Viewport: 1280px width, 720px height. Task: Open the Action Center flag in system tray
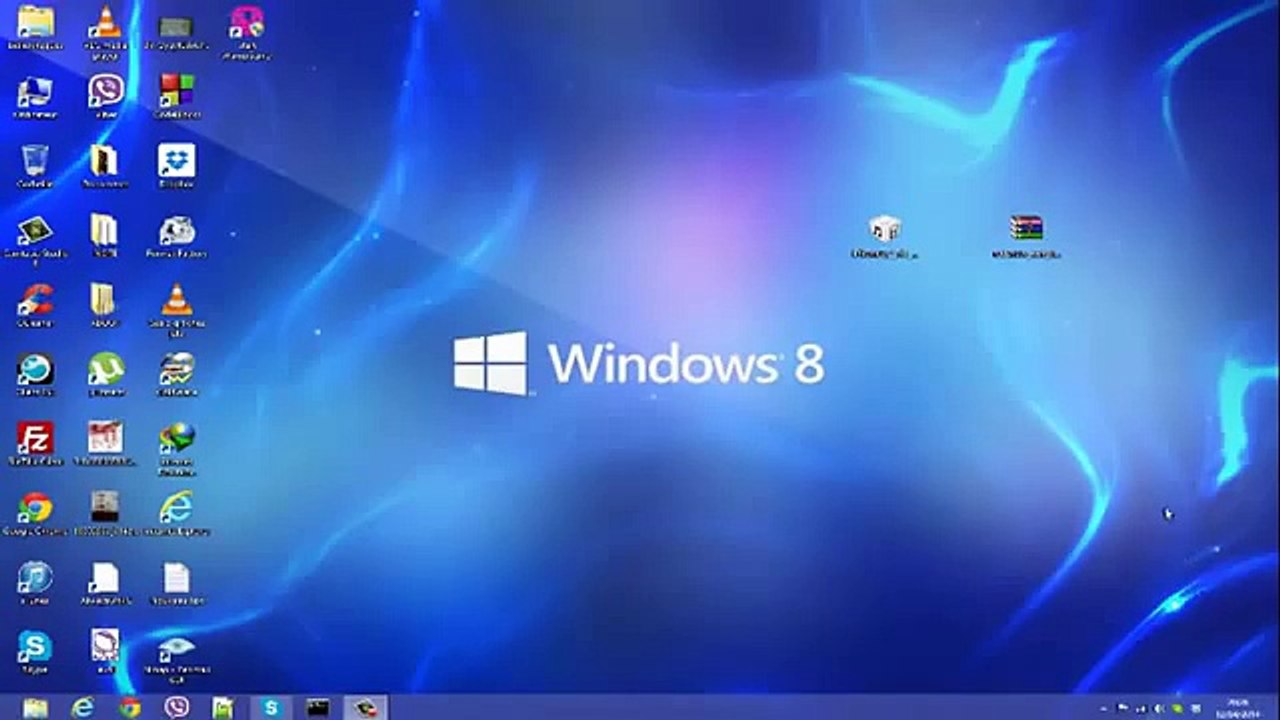tap(1124, 708)
